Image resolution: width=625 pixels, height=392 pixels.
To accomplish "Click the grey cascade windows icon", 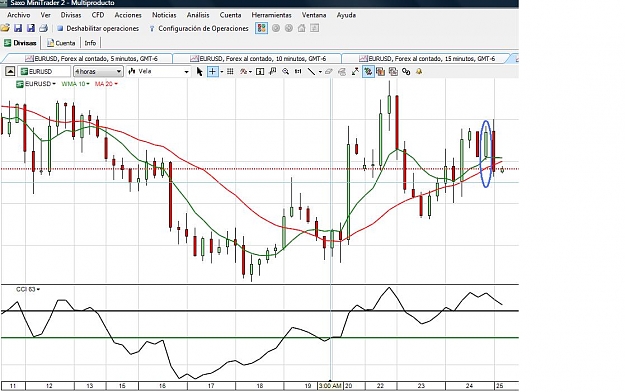I will tap(393, 71).
